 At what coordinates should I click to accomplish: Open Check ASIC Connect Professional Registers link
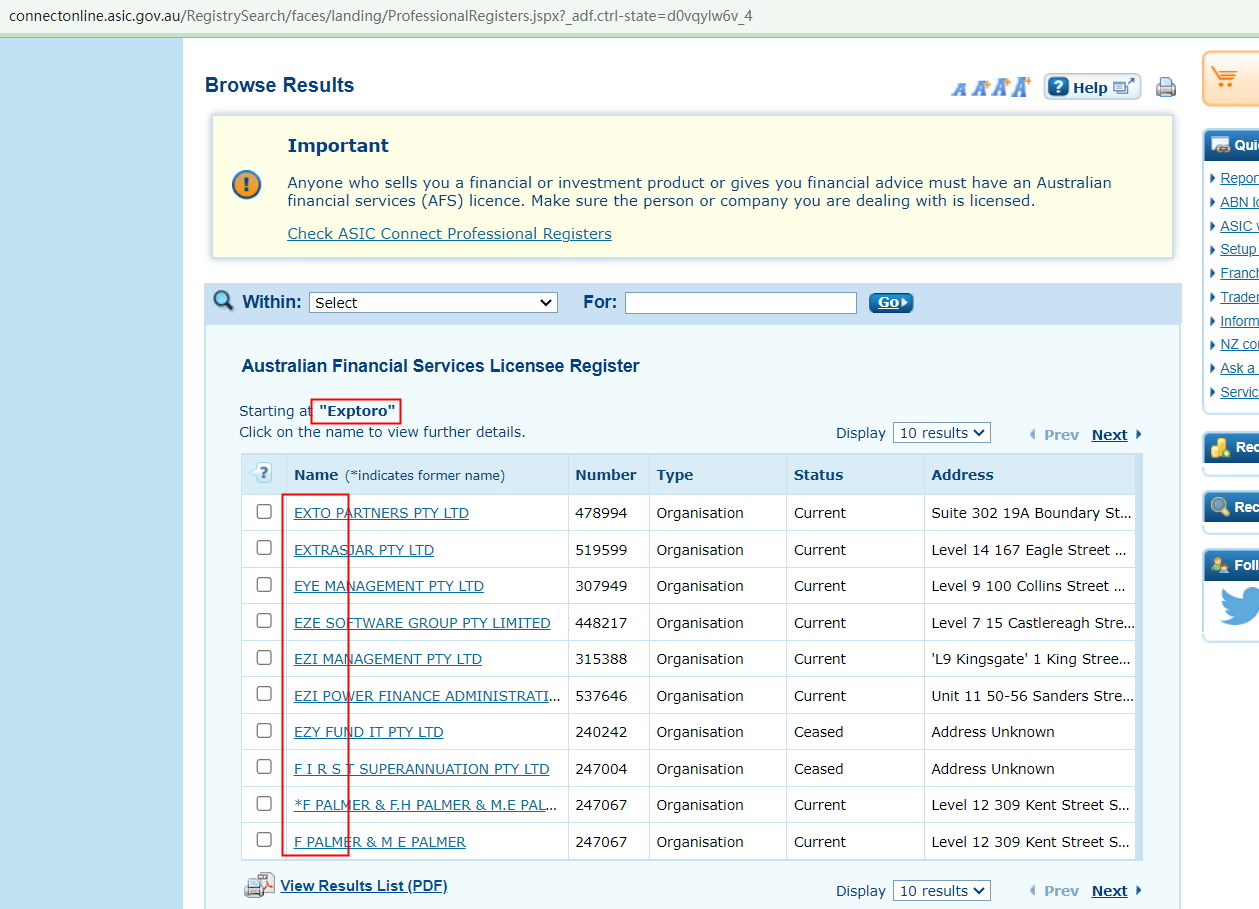click(x=449, y=234)
